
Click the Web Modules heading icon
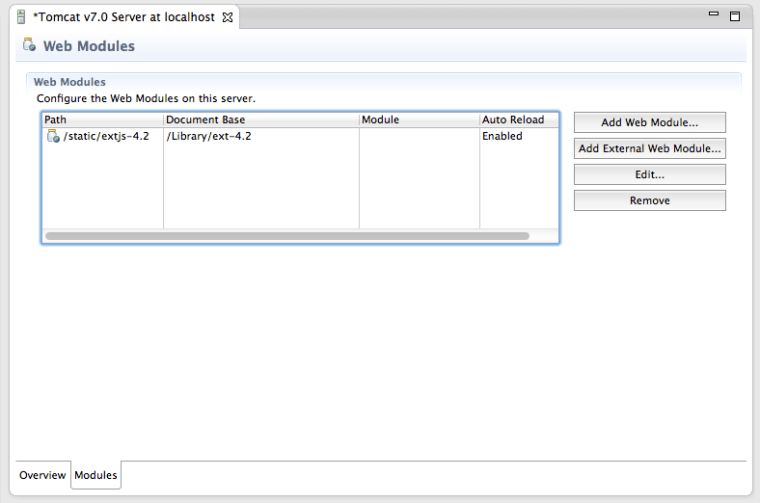[29, 46]
